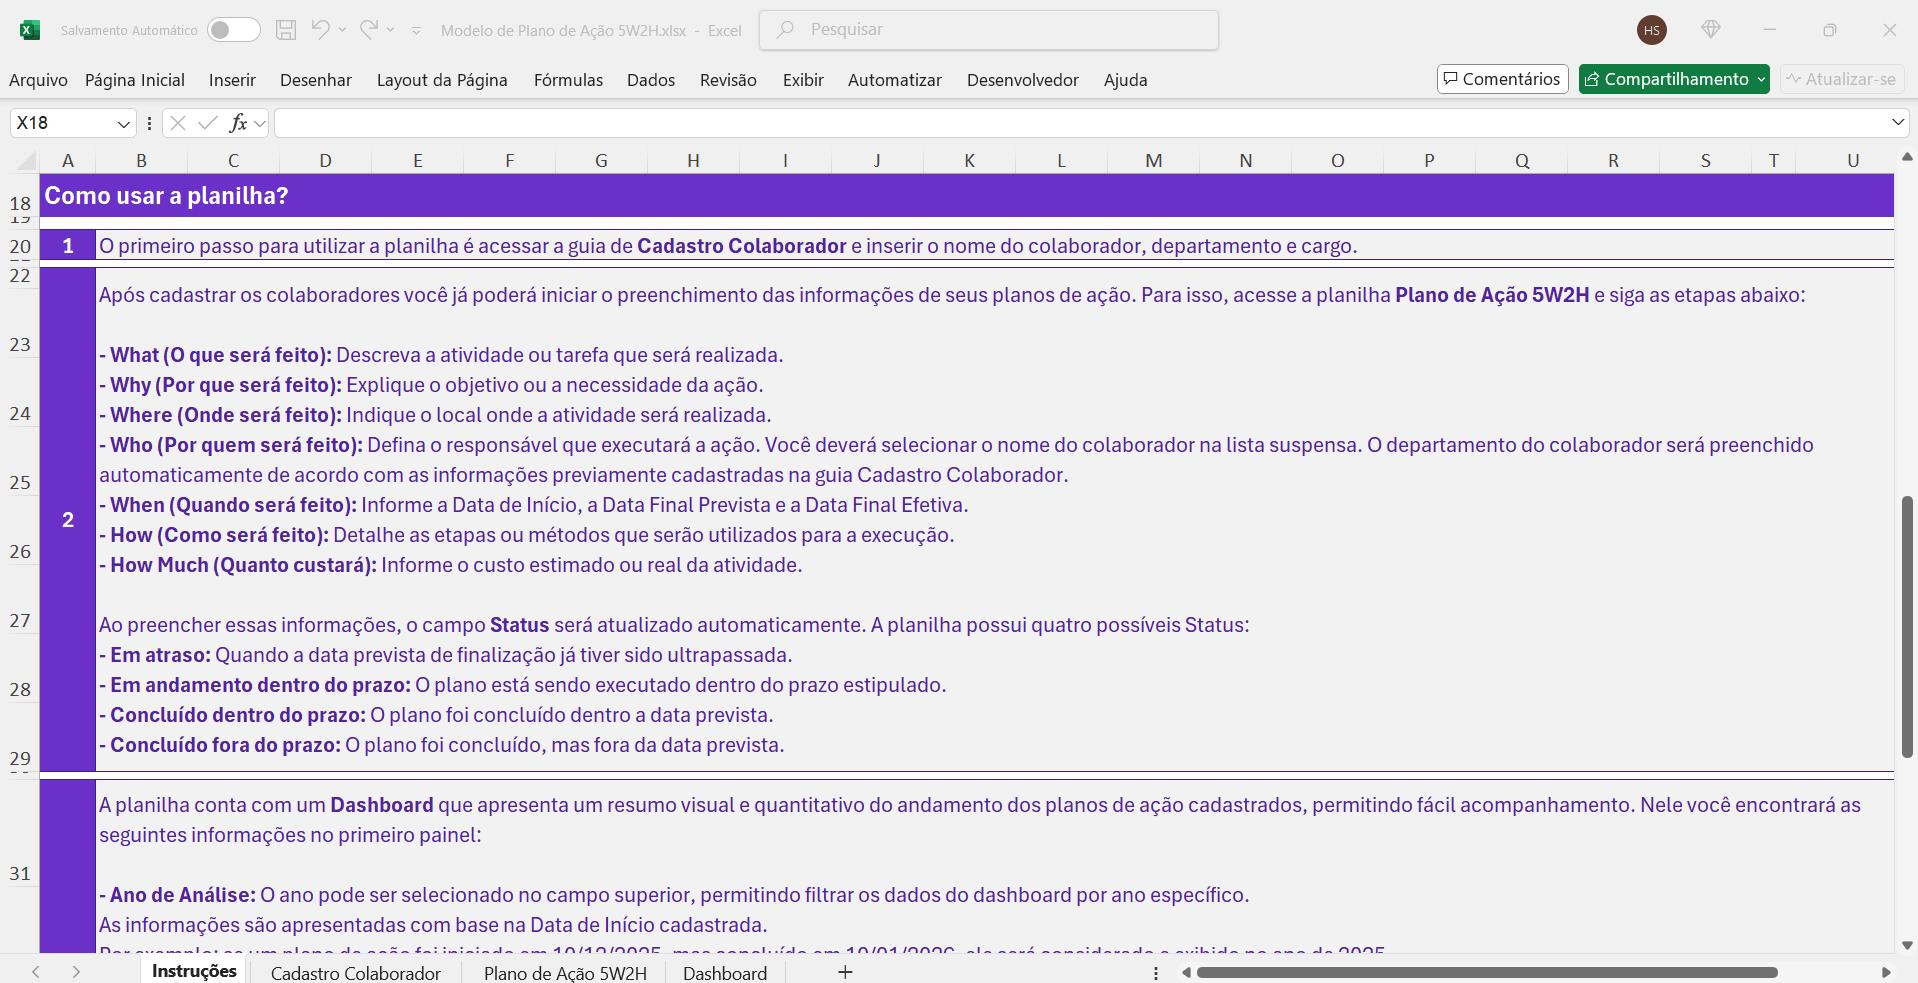Open Customize Quick Access Toolbar dropdown
The height and width of the screenshot is (983, 1918).
point(417,31)
